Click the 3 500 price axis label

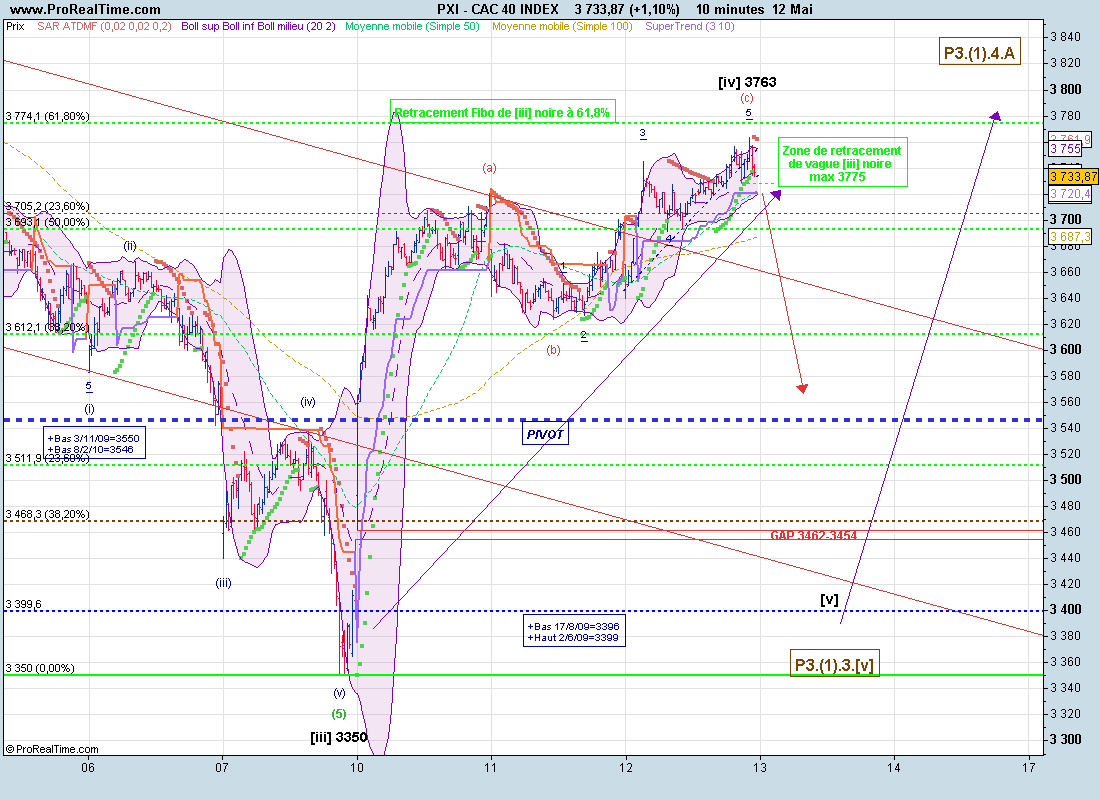tap(1066, 479)
